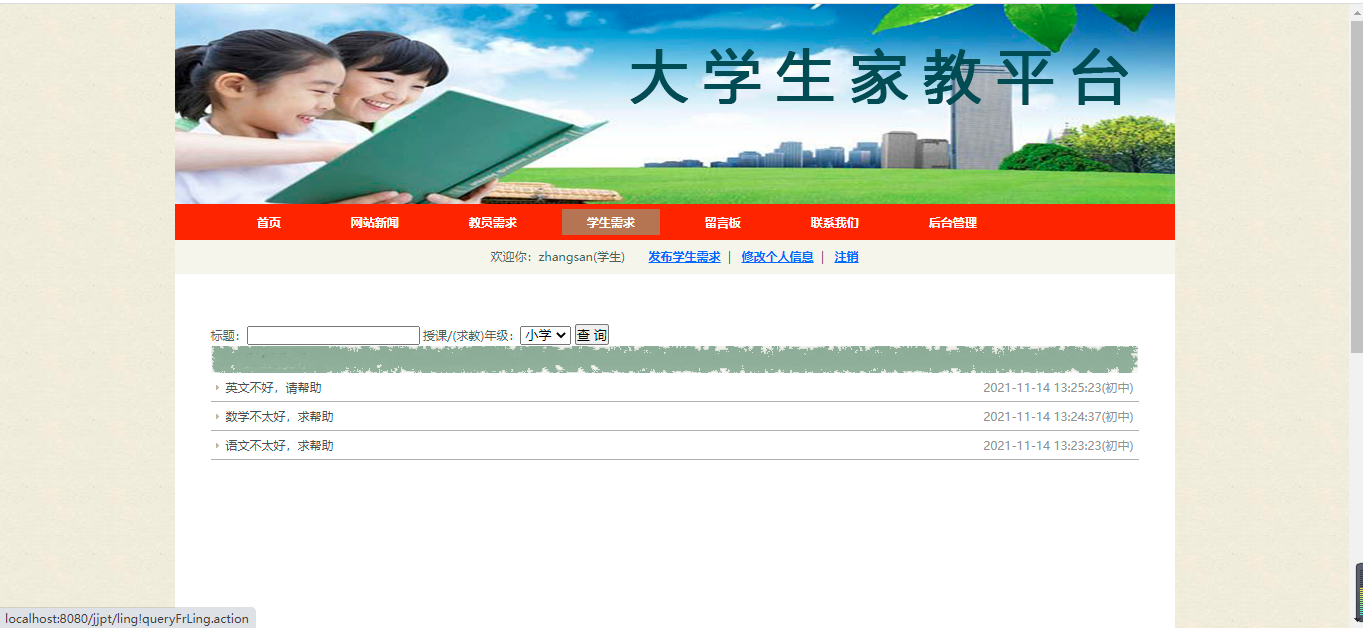The width and height of the screenshot is (1363, 628).
Task: Click the timestamp 2021-11-14 13:25:23(初中)
Action: [1058, 388]
